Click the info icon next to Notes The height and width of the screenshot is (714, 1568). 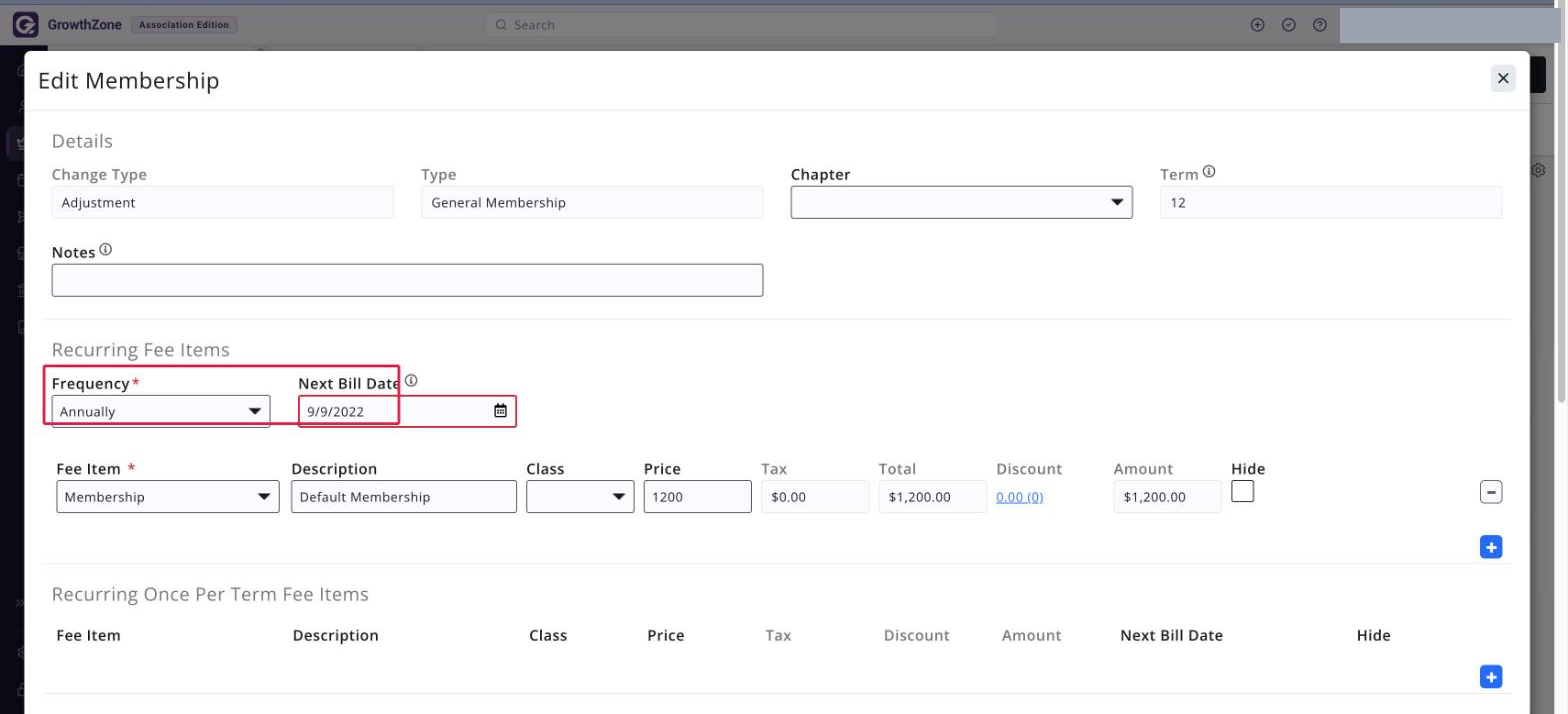tap(106, 250)
